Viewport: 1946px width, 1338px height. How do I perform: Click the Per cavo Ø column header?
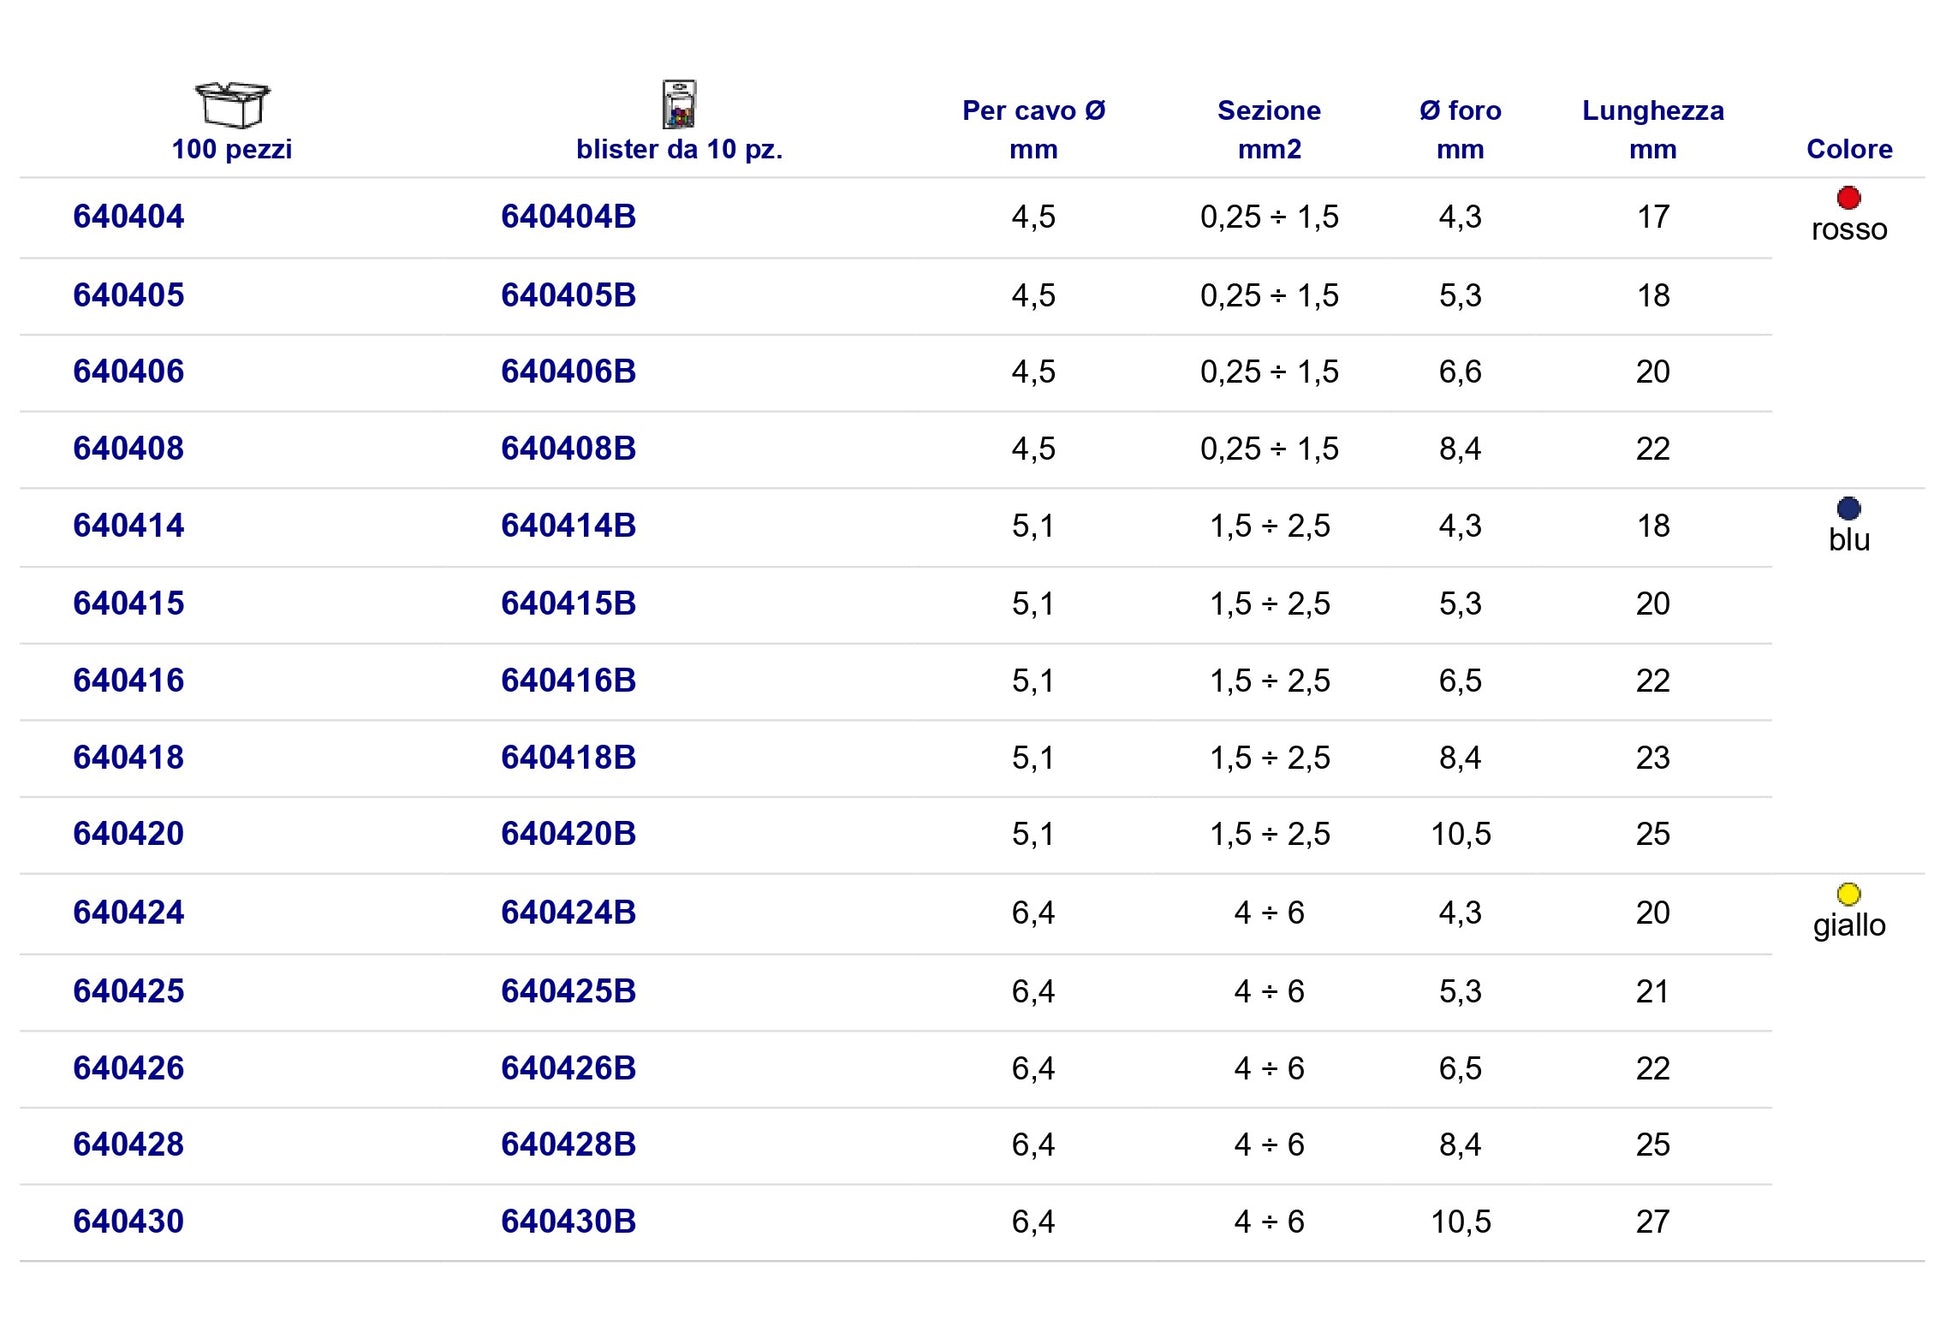(x=1034, y=130)
